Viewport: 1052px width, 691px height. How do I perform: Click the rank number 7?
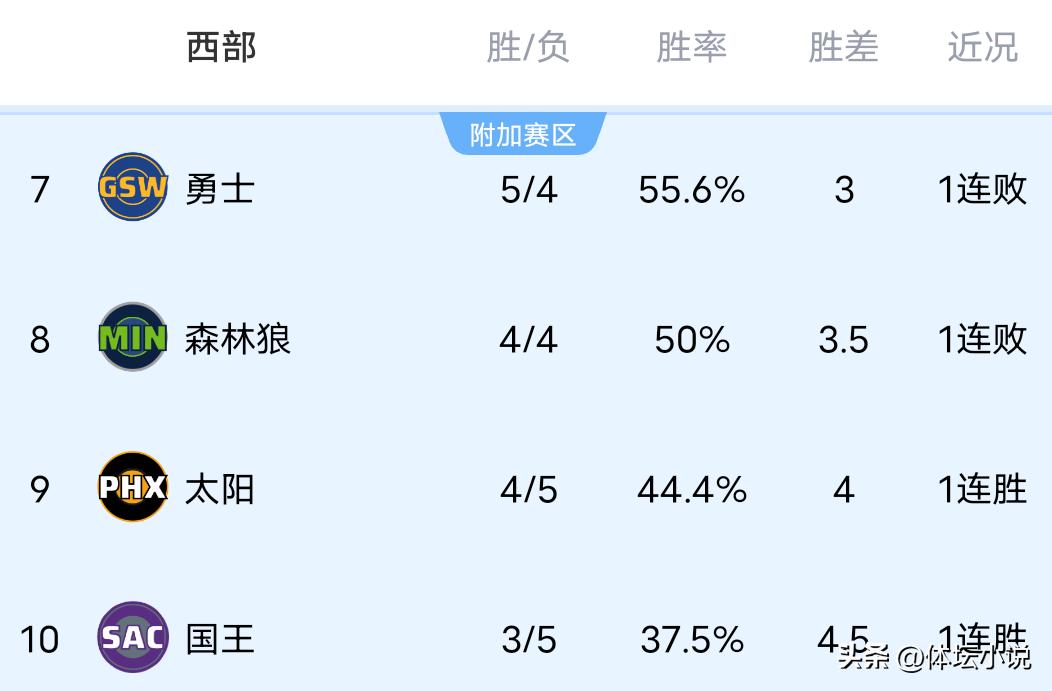pyautogui.click(x=39, y=189)
